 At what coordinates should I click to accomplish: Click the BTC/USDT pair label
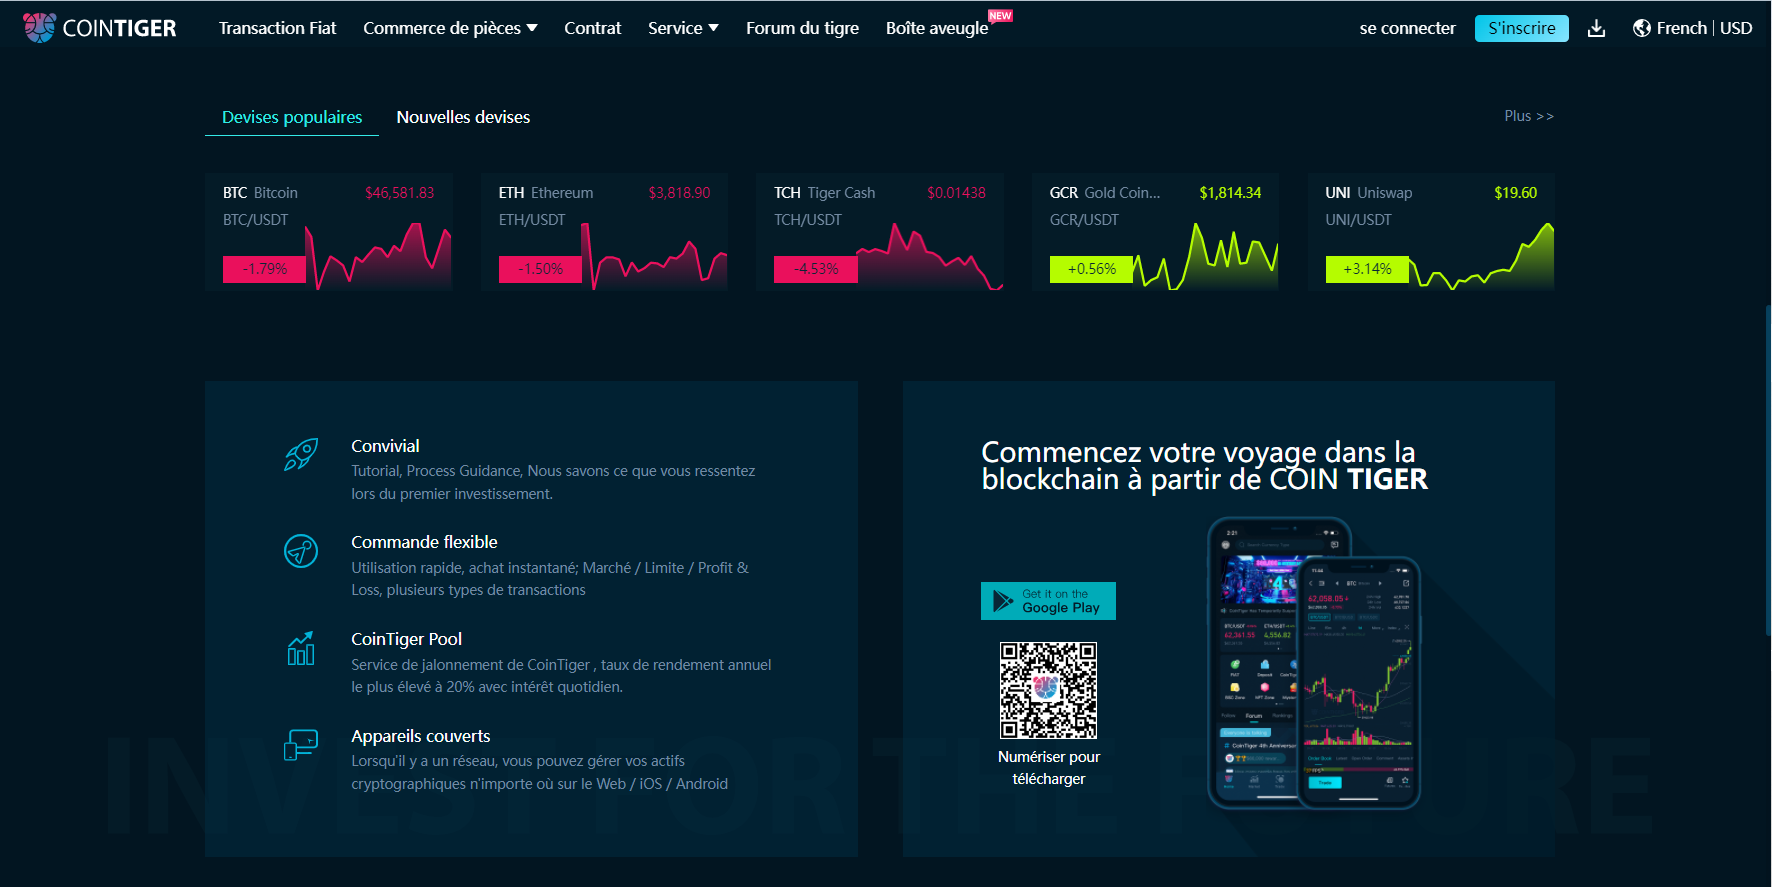(255, 220)
